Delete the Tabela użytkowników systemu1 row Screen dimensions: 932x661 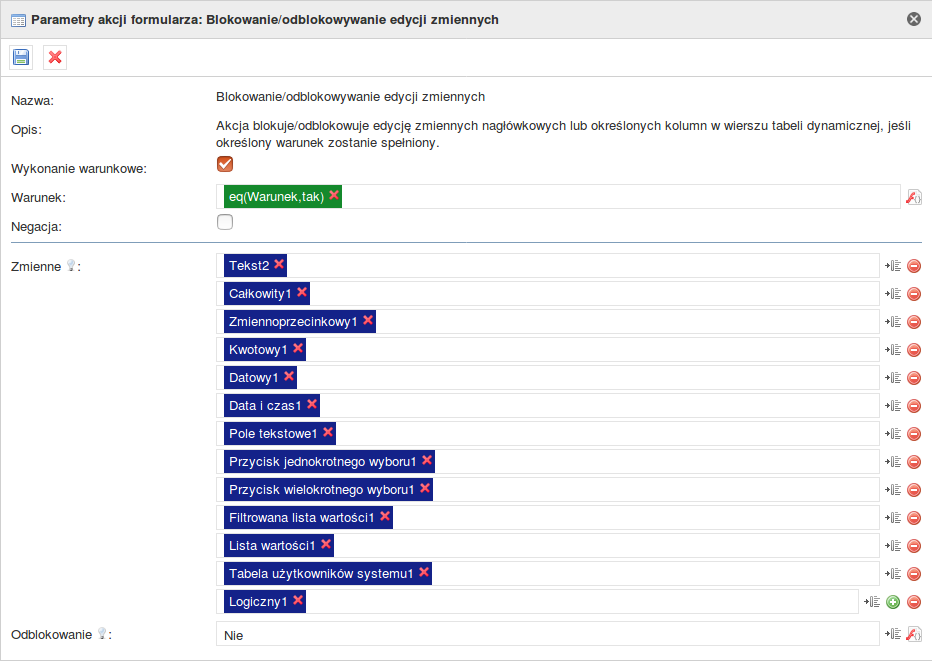pos(914,574)
